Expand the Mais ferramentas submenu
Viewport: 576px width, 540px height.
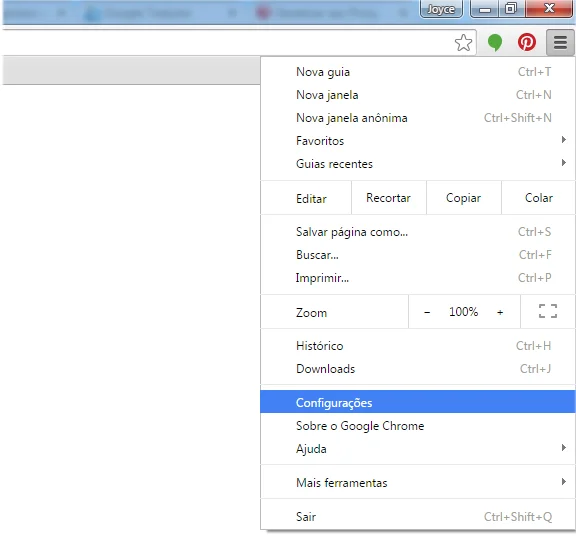coord(418,482)
